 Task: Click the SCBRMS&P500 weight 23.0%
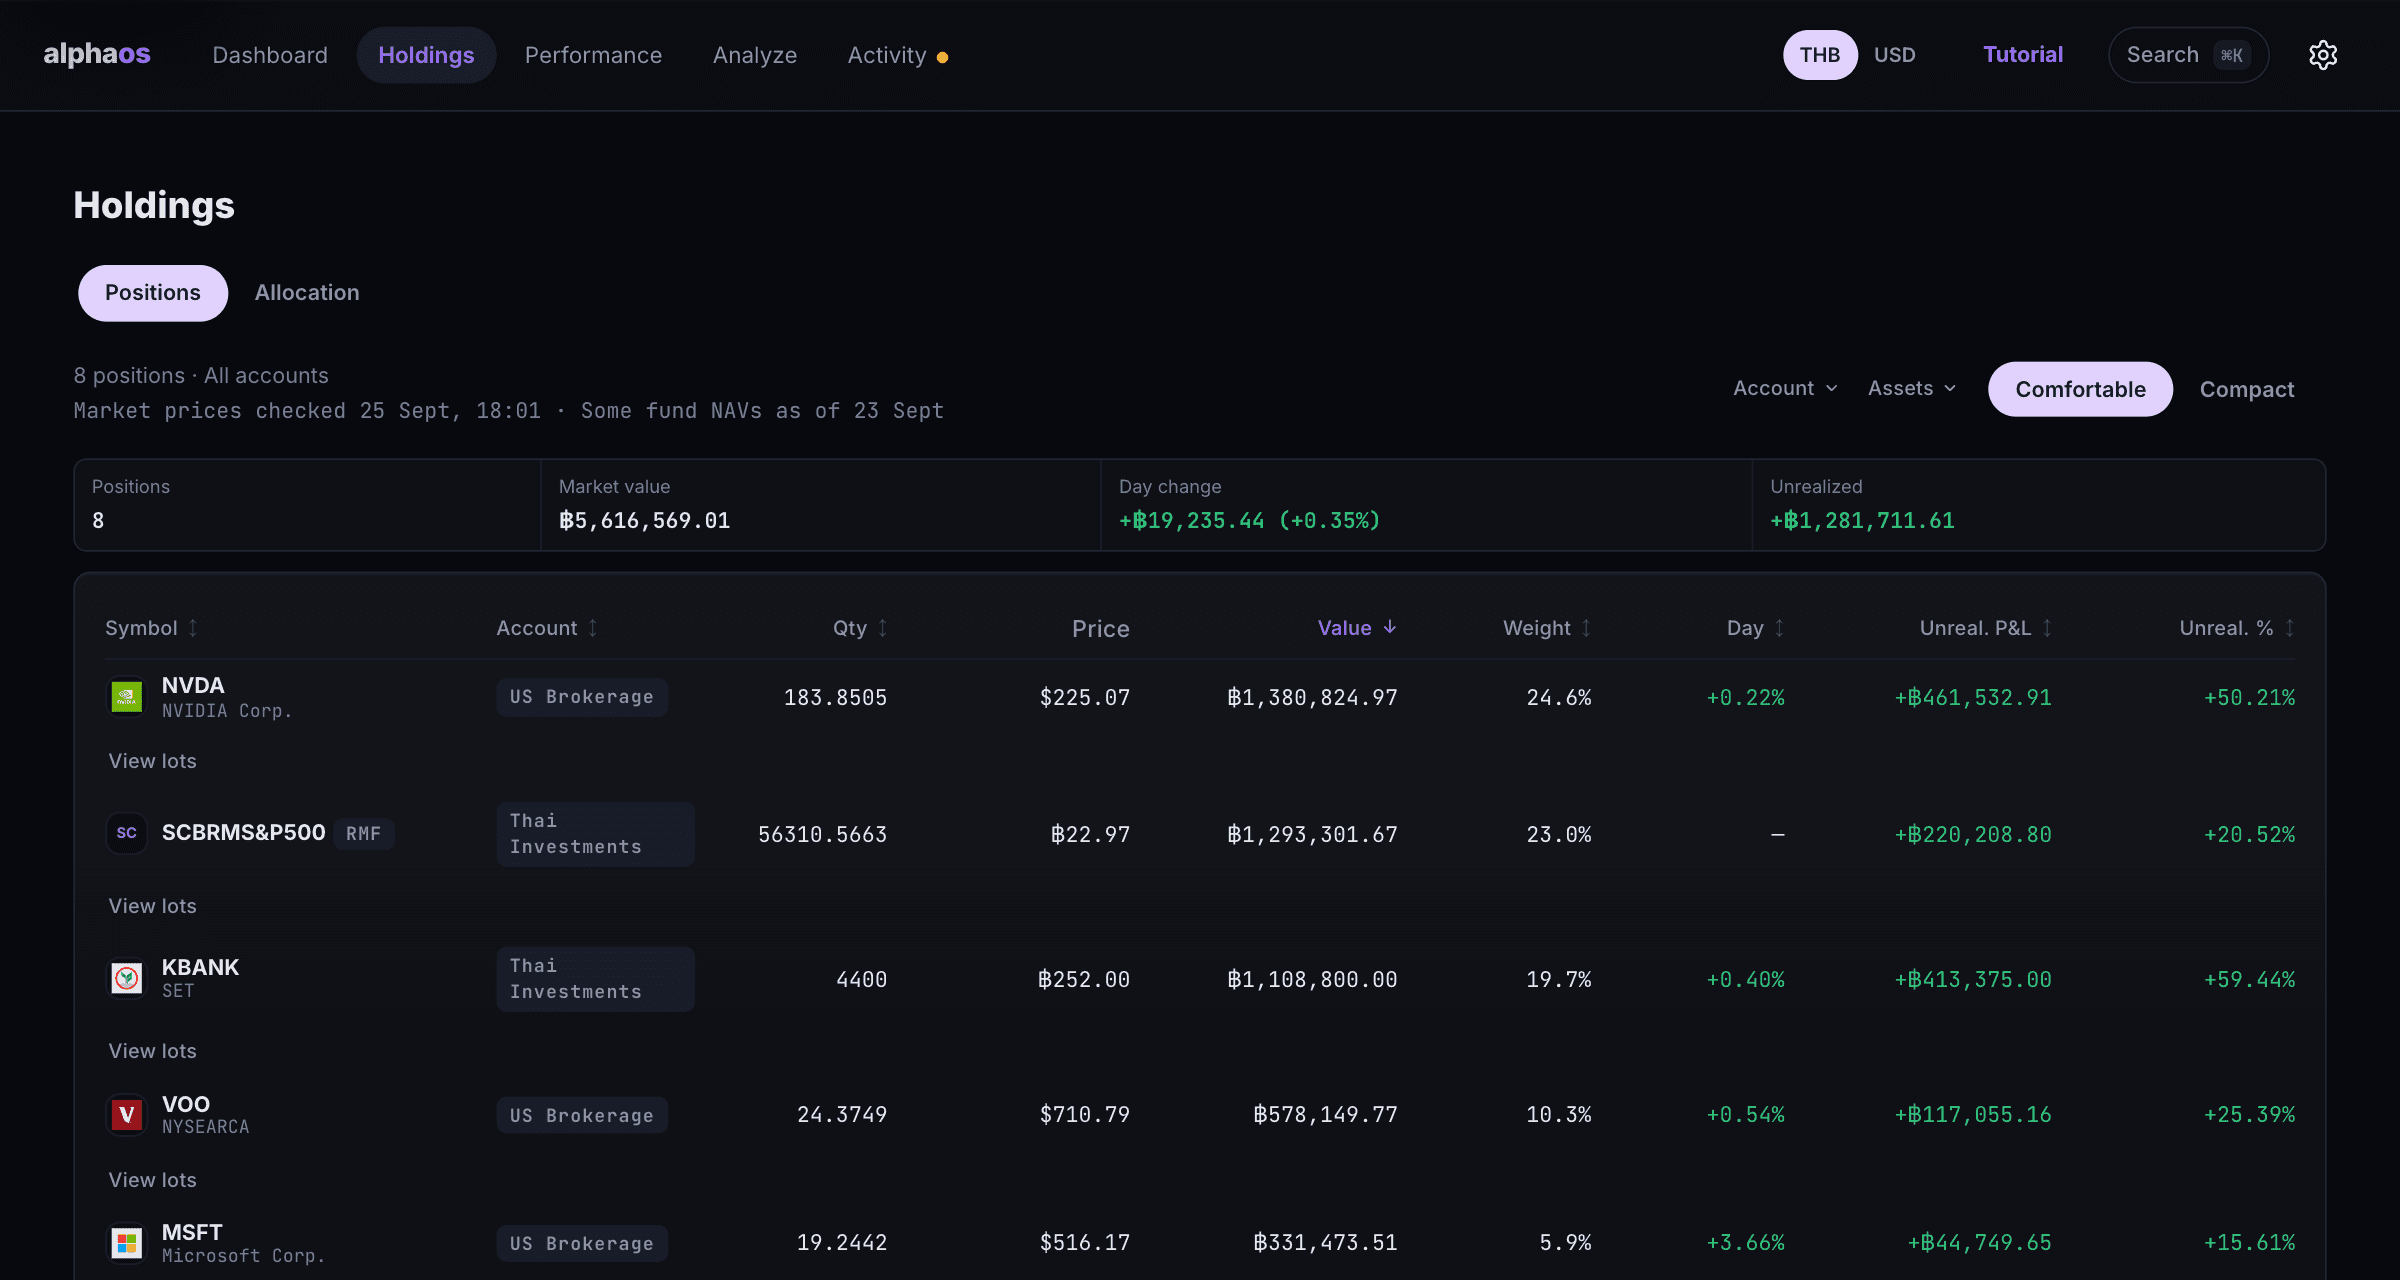click(1558, 834)
